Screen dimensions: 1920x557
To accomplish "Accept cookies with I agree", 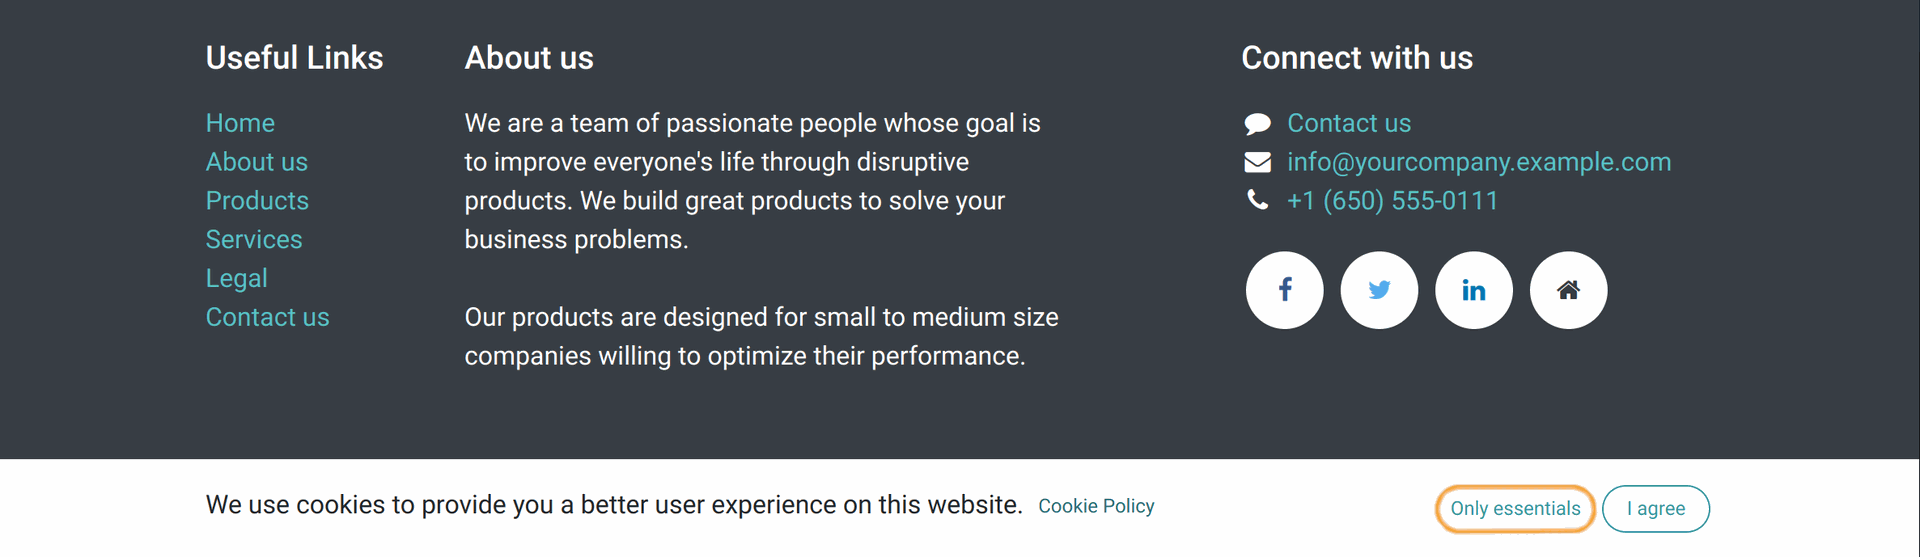I will (x=1655, y=509).
